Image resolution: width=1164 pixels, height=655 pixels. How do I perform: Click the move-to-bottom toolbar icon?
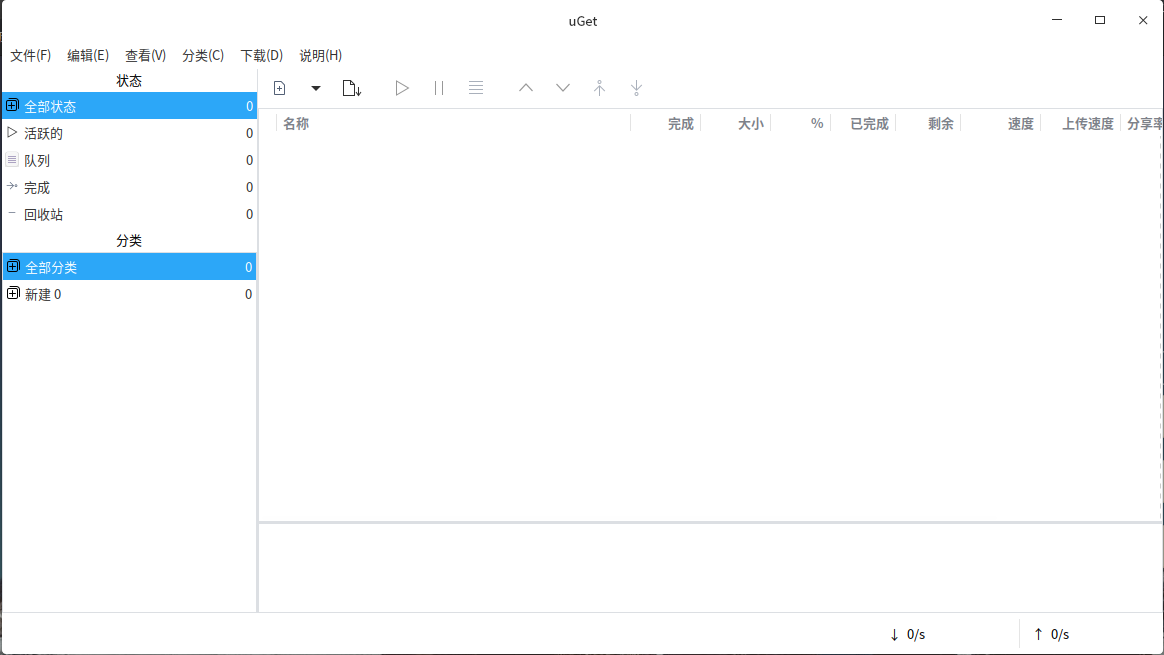click(x=636, y=88)
